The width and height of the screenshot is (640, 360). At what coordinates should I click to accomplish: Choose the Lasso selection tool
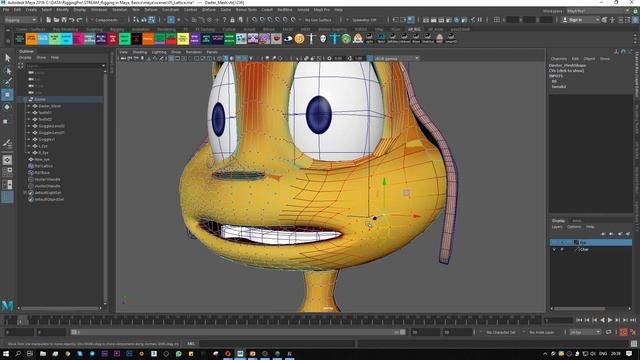coord(7,71)
